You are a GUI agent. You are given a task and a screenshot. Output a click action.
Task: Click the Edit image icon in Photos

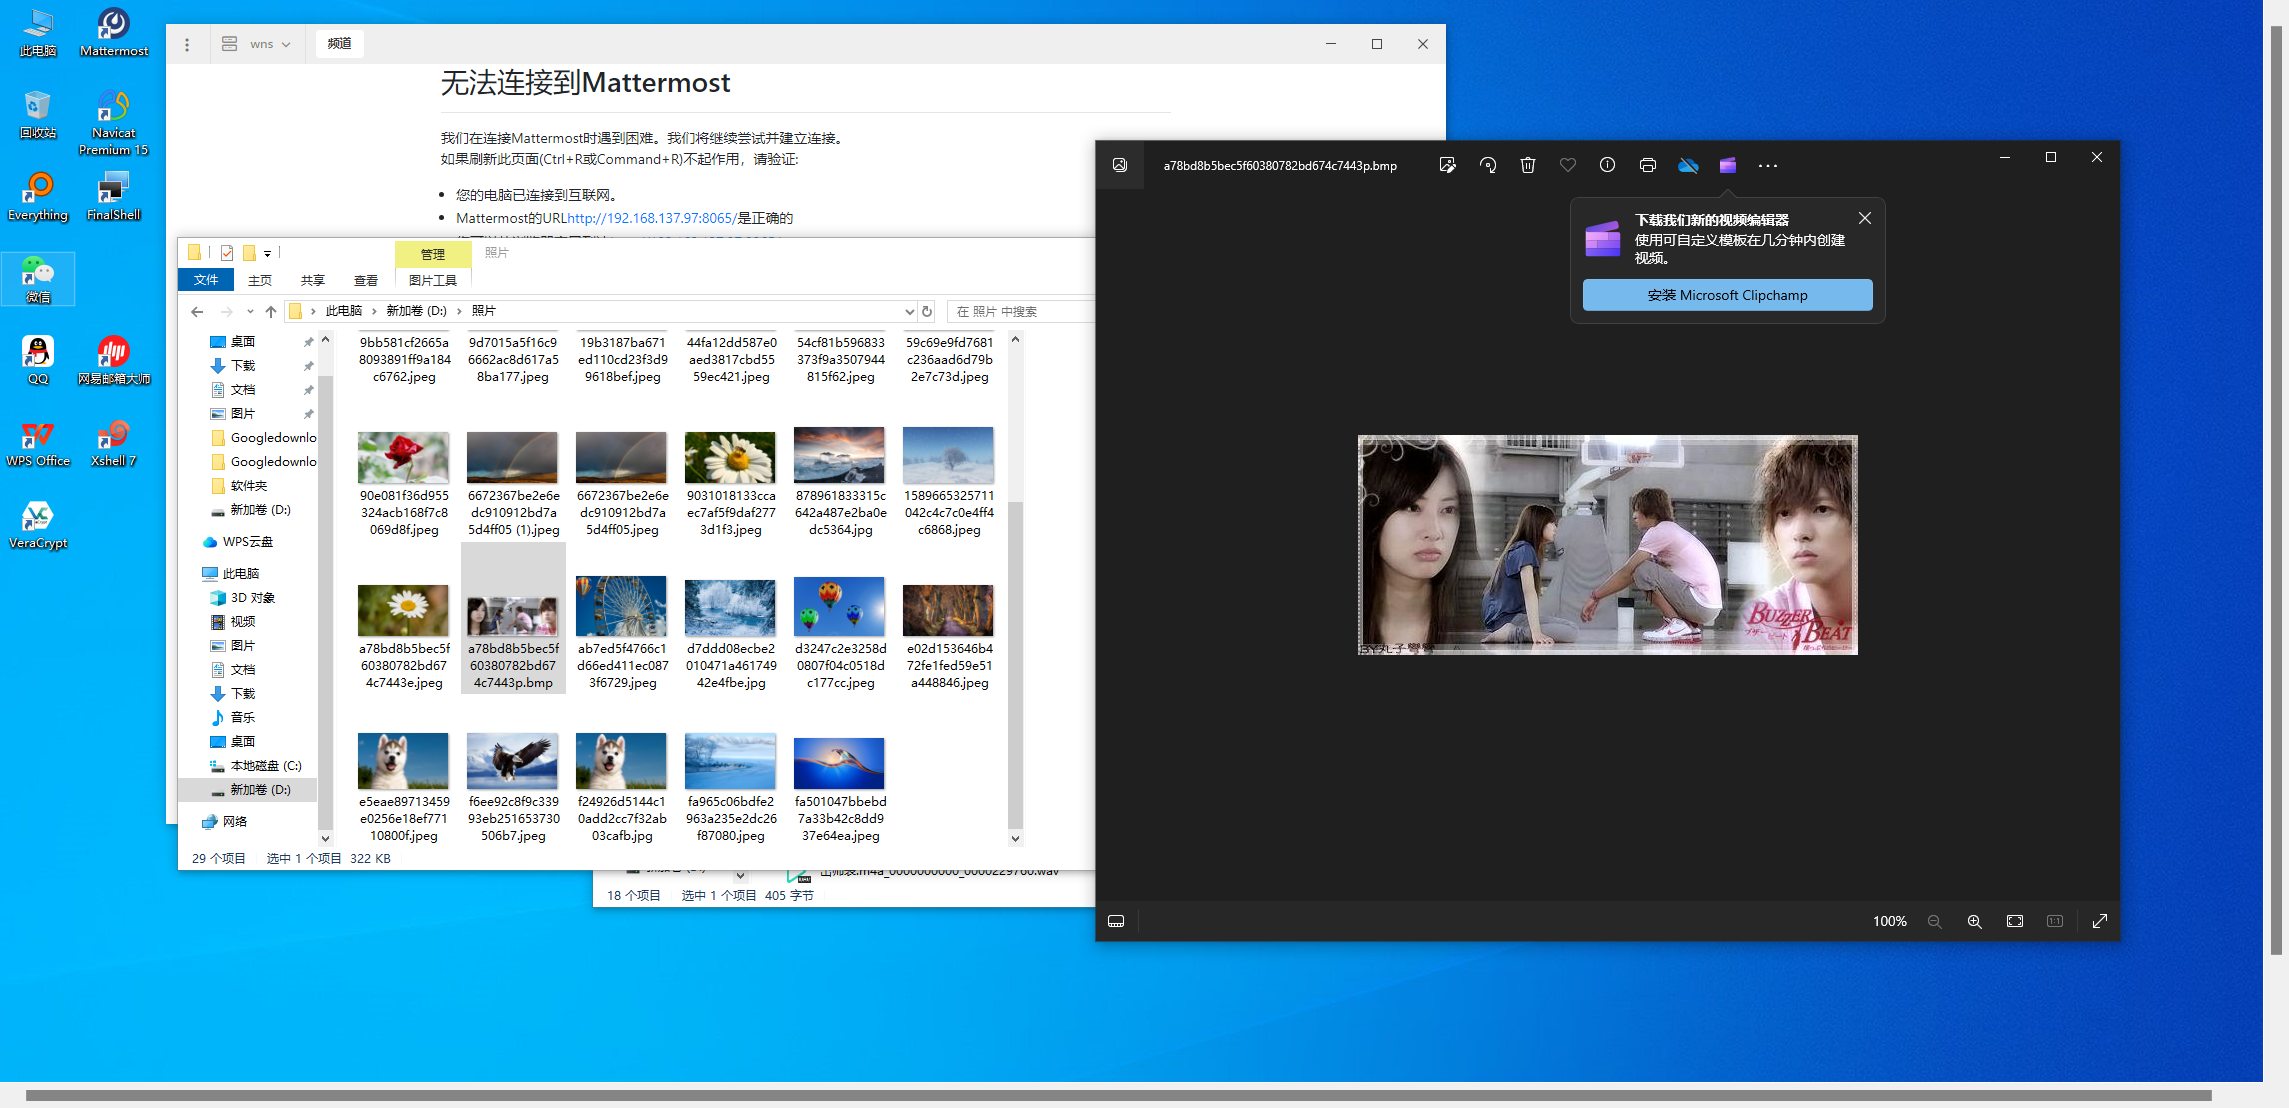coord(1447,165)
